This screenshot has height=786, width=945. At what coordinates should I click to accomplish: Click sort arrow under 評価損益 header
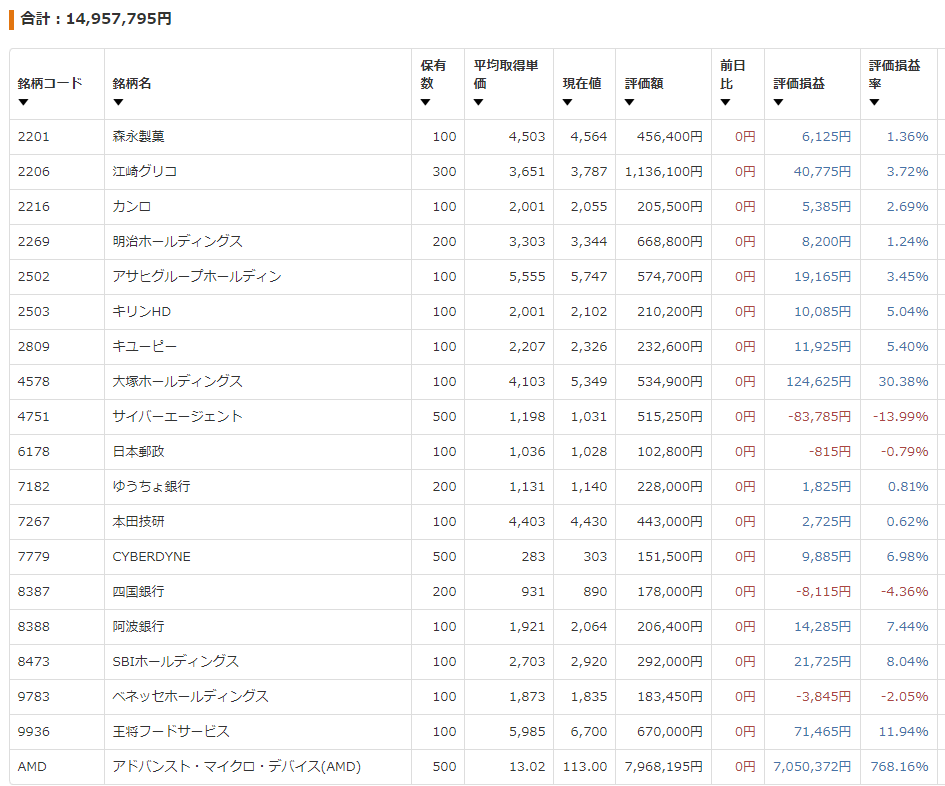[x=778, y=102]
